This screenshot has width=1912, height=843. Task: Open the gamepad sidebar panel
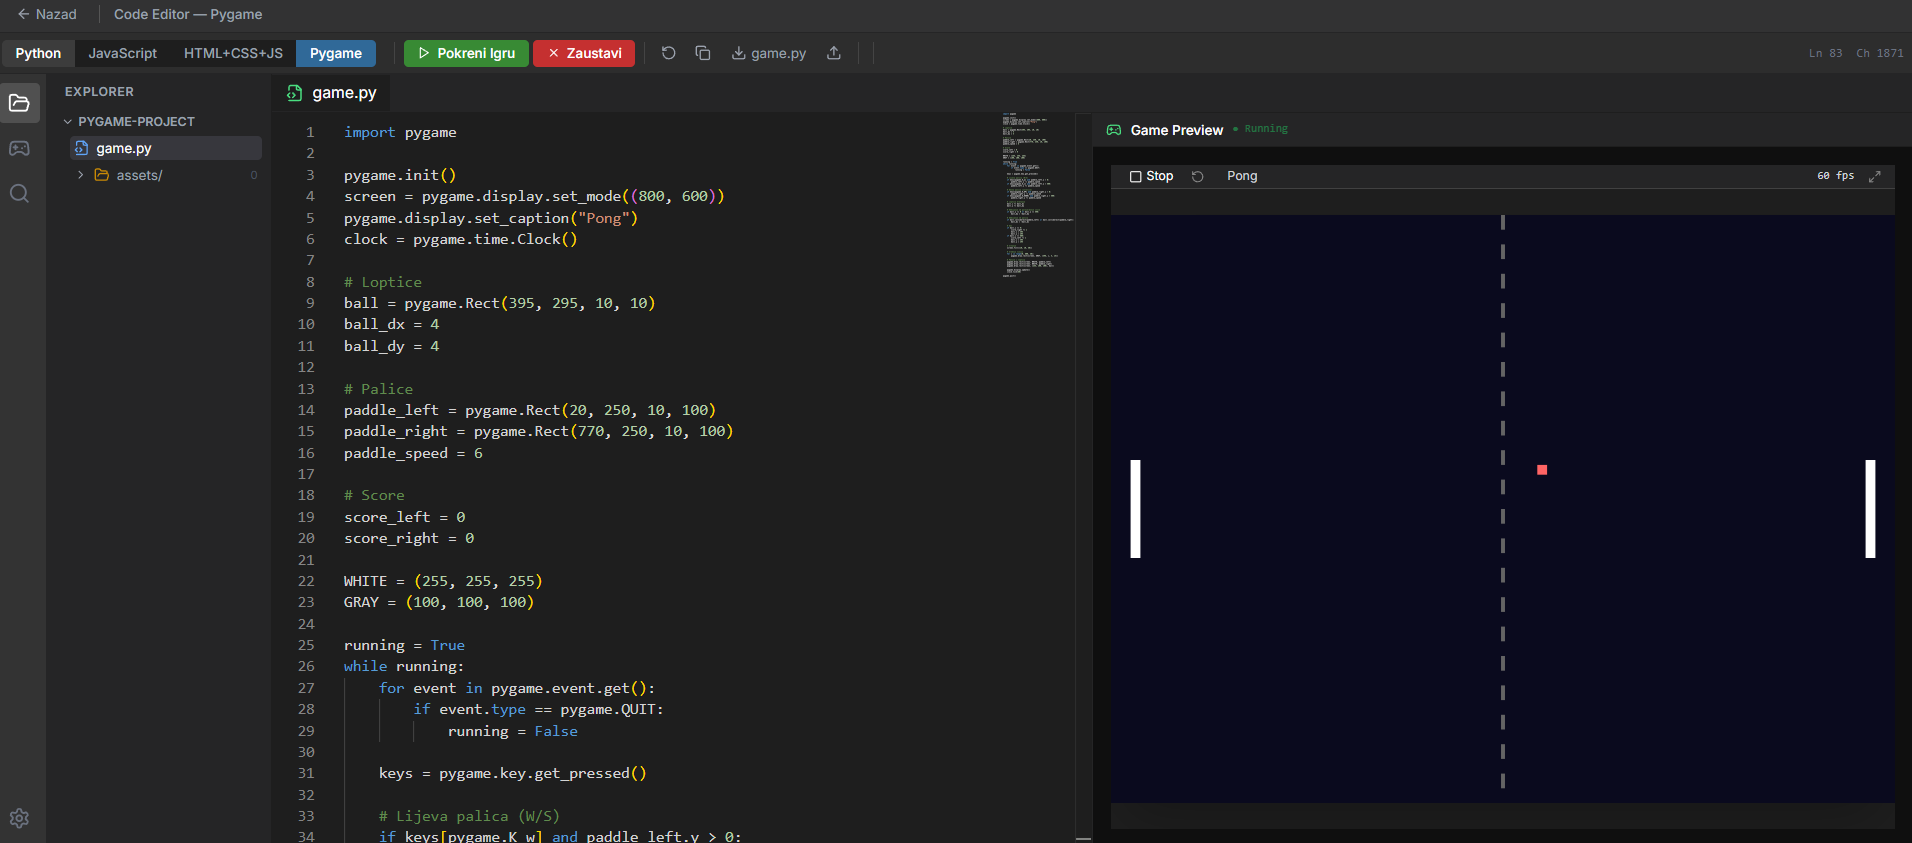click(19, 148)
